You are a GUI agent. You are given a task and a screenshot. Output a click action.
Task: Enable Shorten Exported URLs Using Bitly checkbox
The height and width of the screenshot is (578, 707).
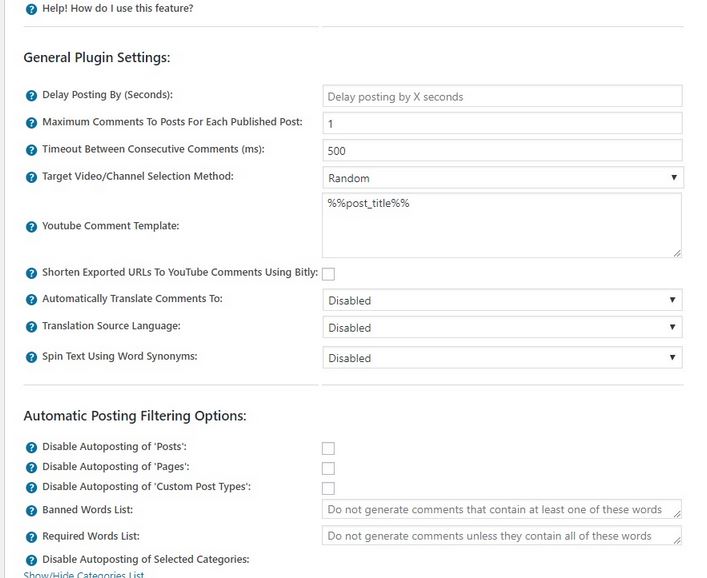pos(328,274)
